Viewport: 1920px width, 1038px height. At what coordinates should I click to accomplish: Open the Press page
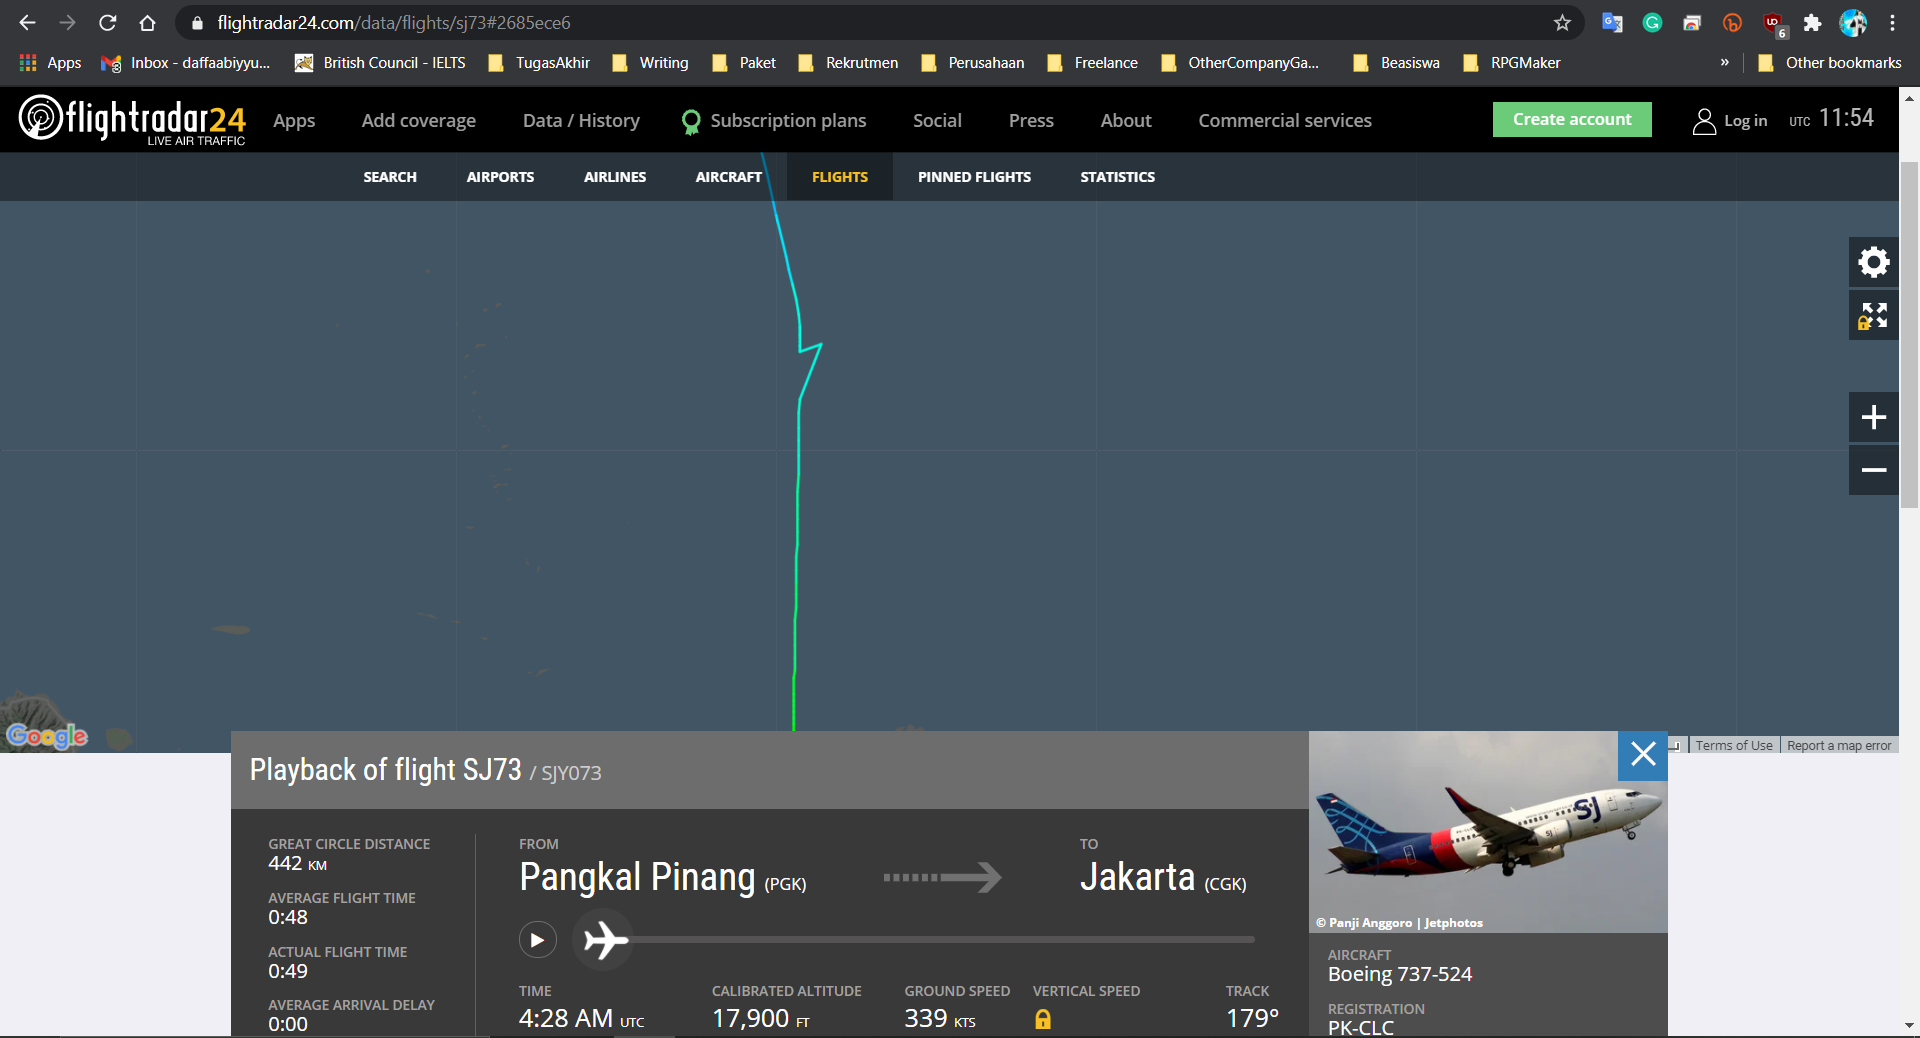point(1031,121)
